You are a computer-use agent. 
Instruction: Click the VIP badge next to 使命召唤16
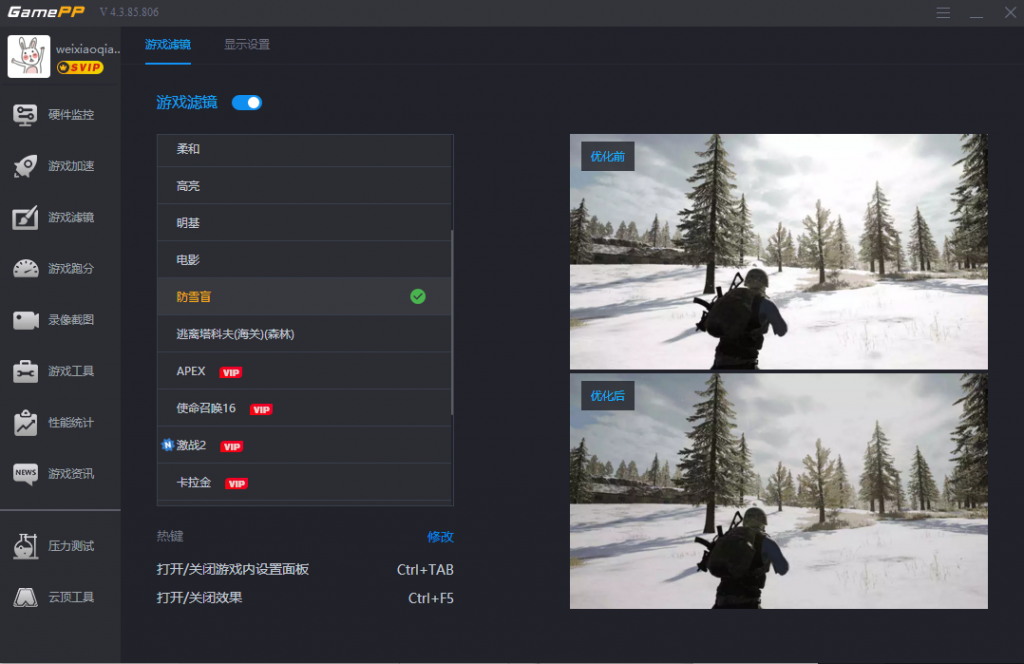pyautogui.click(x=261, y=409)
